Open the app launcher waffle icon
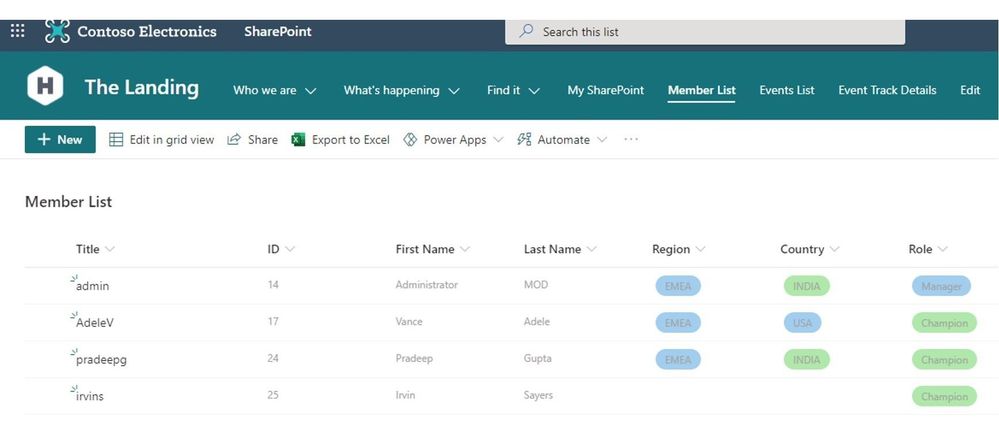This screenshot has height=447, width=999. pos(17,31)
